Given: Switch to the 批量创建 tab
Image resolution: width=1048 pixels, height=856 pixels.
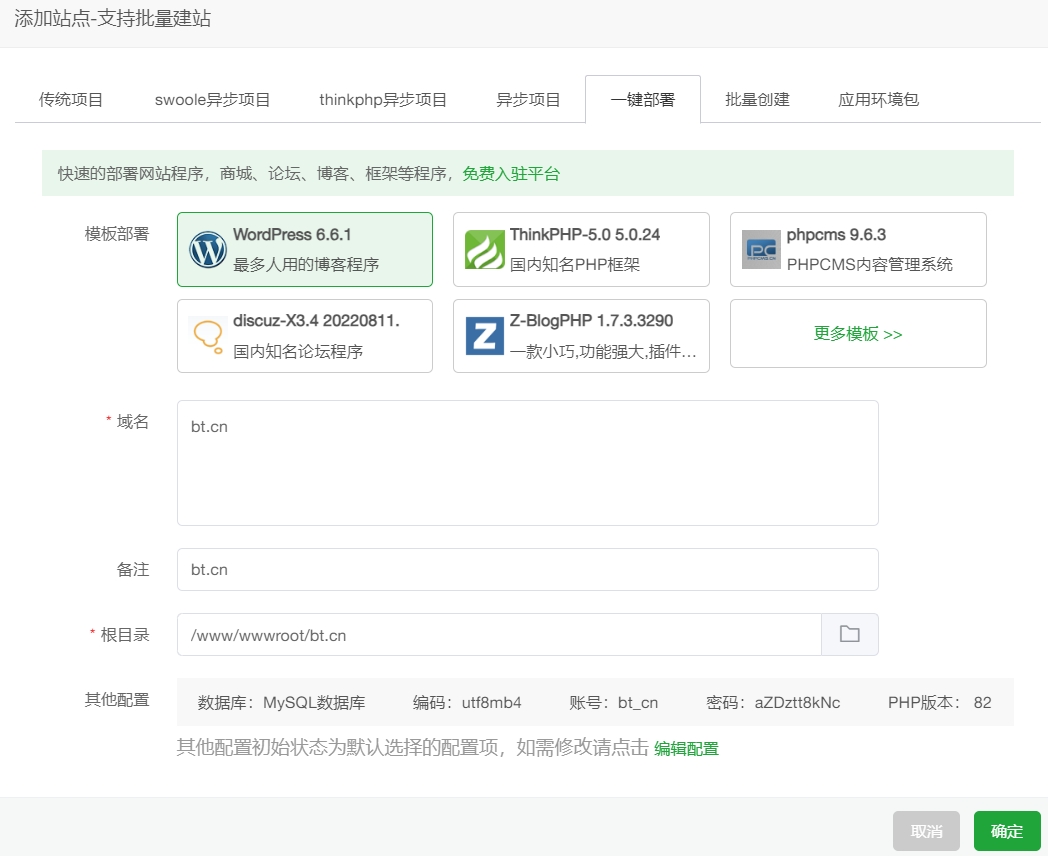Looking at the screenshot, I should click(757, 99).
